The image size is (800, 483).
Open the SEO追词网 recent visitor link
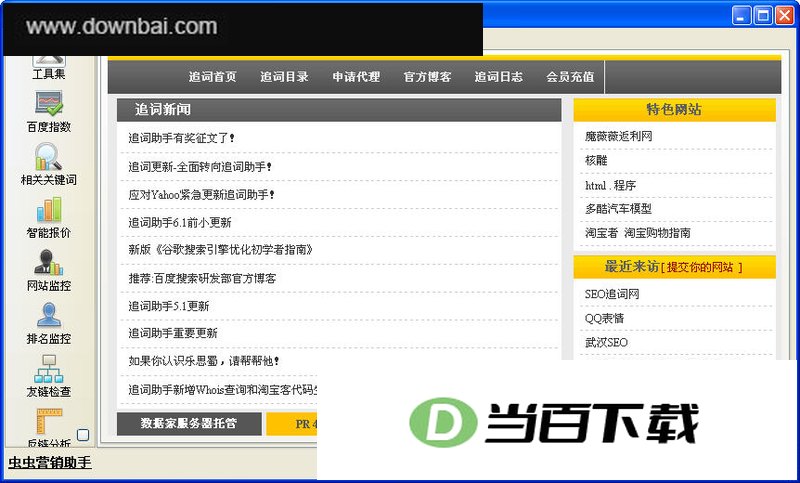click(x=612, y=294)
